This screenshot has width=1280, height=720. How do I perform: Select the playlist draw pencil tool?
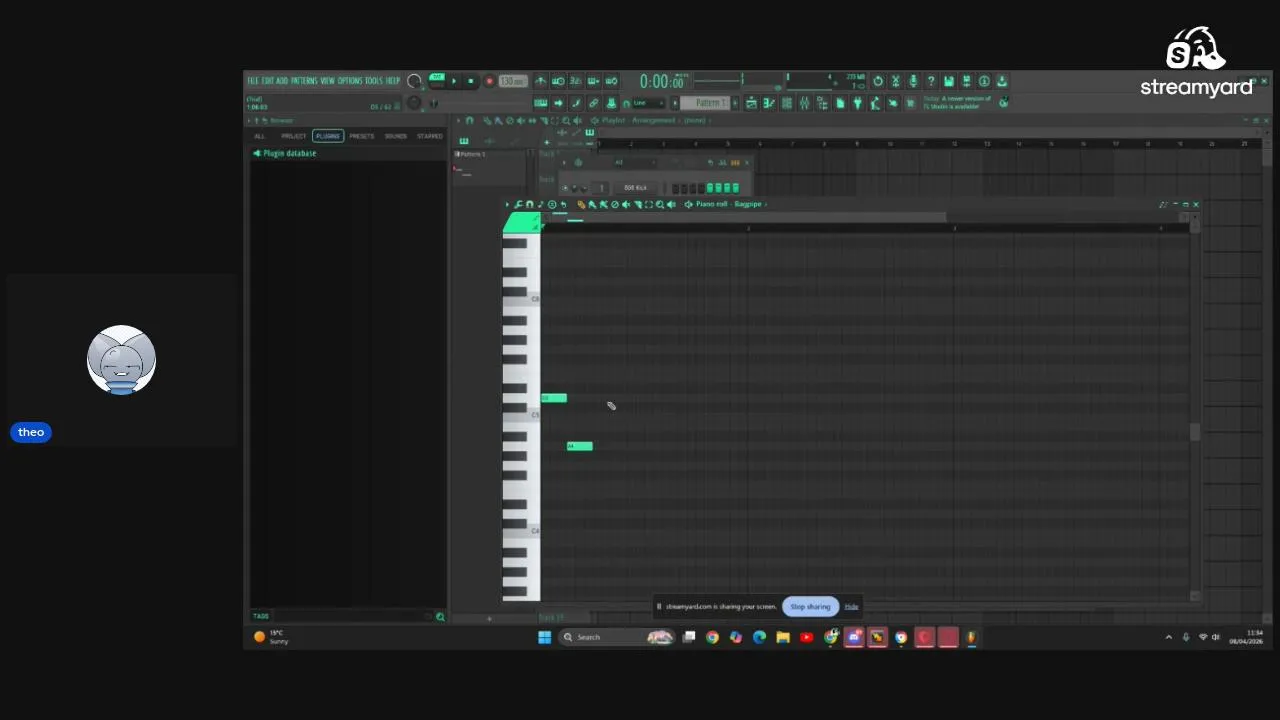tap(487, 121)
